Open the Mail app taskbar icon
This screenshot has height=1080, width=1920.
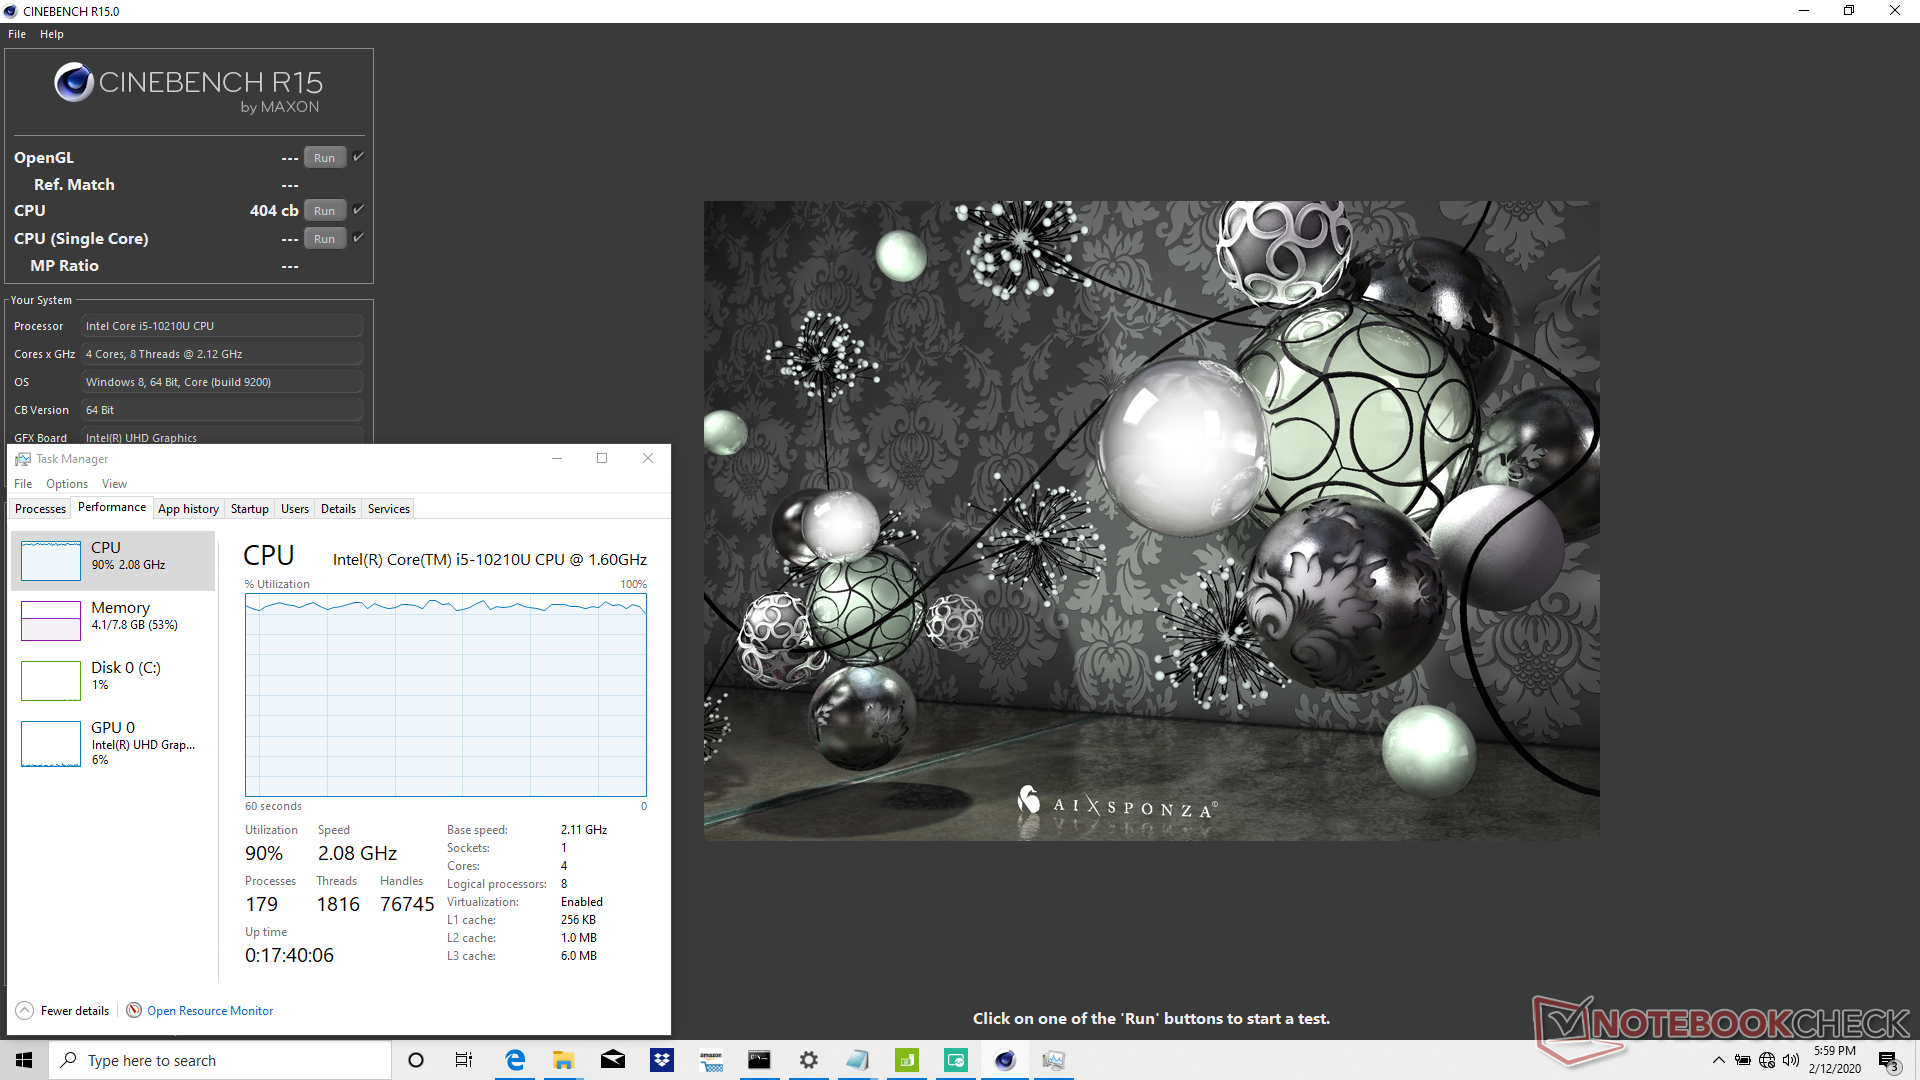(x=613, y=1060)
